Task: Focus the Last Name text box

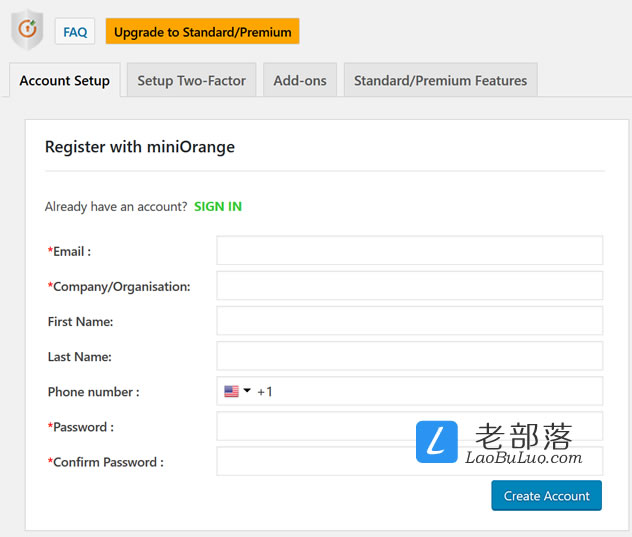Action: tap(410, 356)
